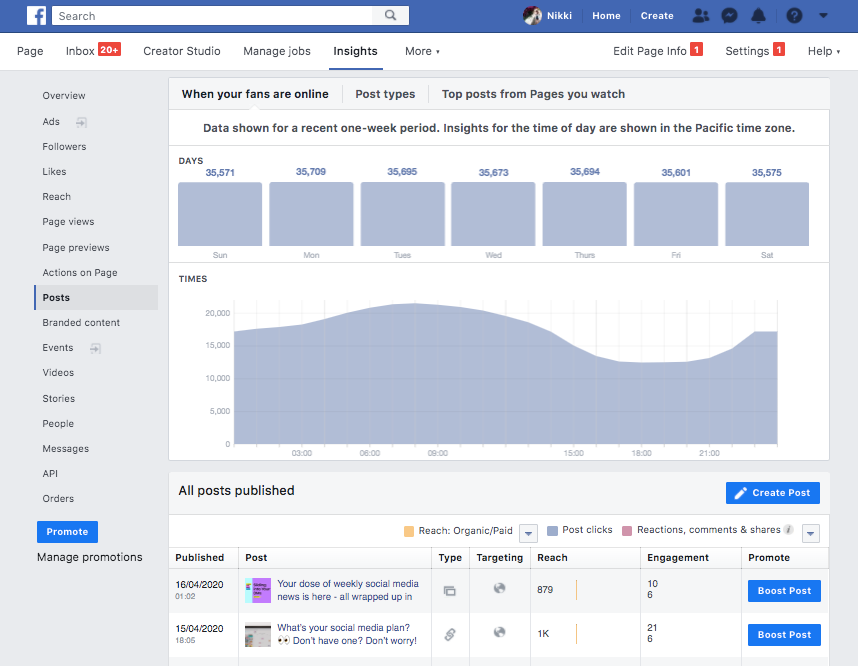Open Page views in sidebar
Viewport: 858px width, 666px height.
click(x=68, y=222)
